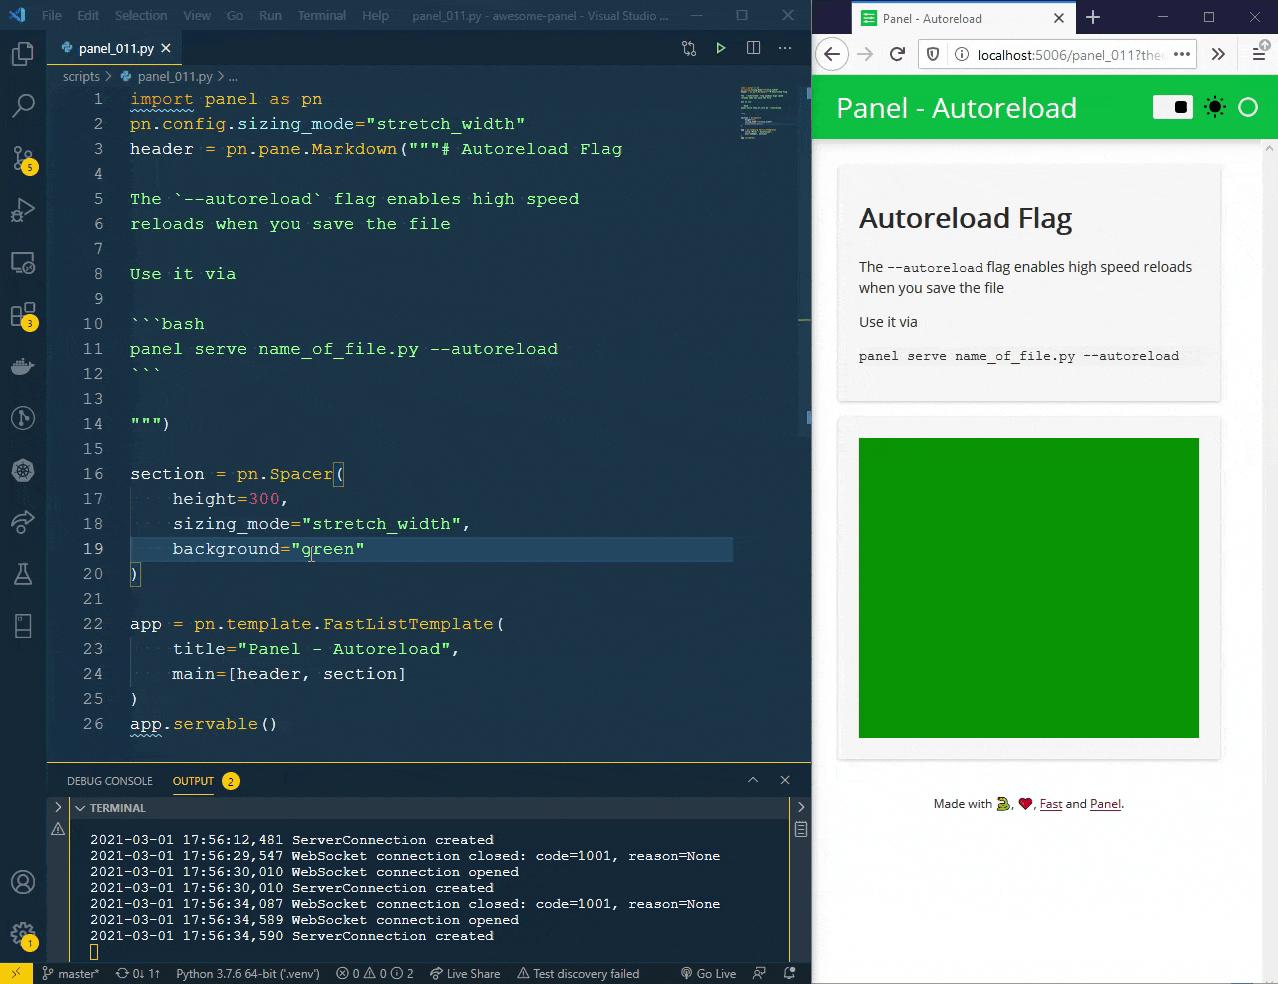The height and width of the screenshot is (984, 1278).
Task: Open Source Control showing 5 pending changes
Action: 22,158
